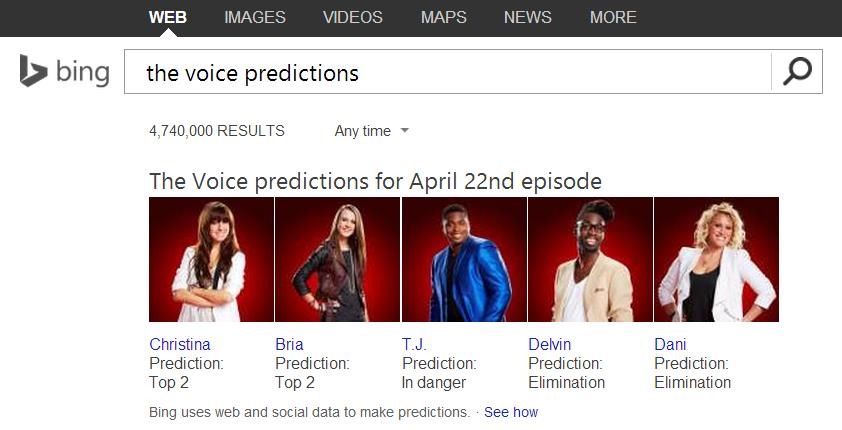Open the Maps tab
The height and width of the screenshot is (430, 842).
(444, 17)
